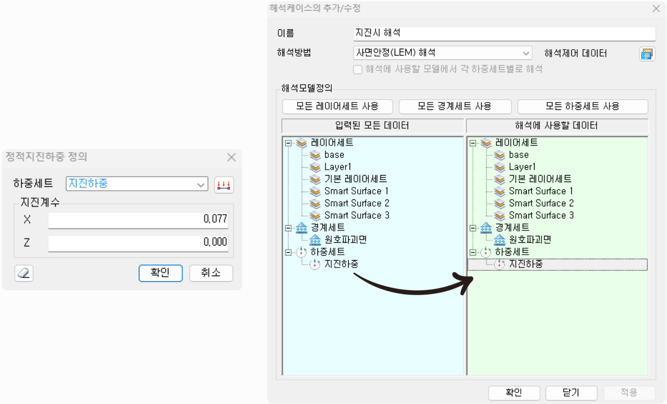Click 원호파괴면 icon in right tree
This screenshot has height=404, width=667.
click(499, 240)
